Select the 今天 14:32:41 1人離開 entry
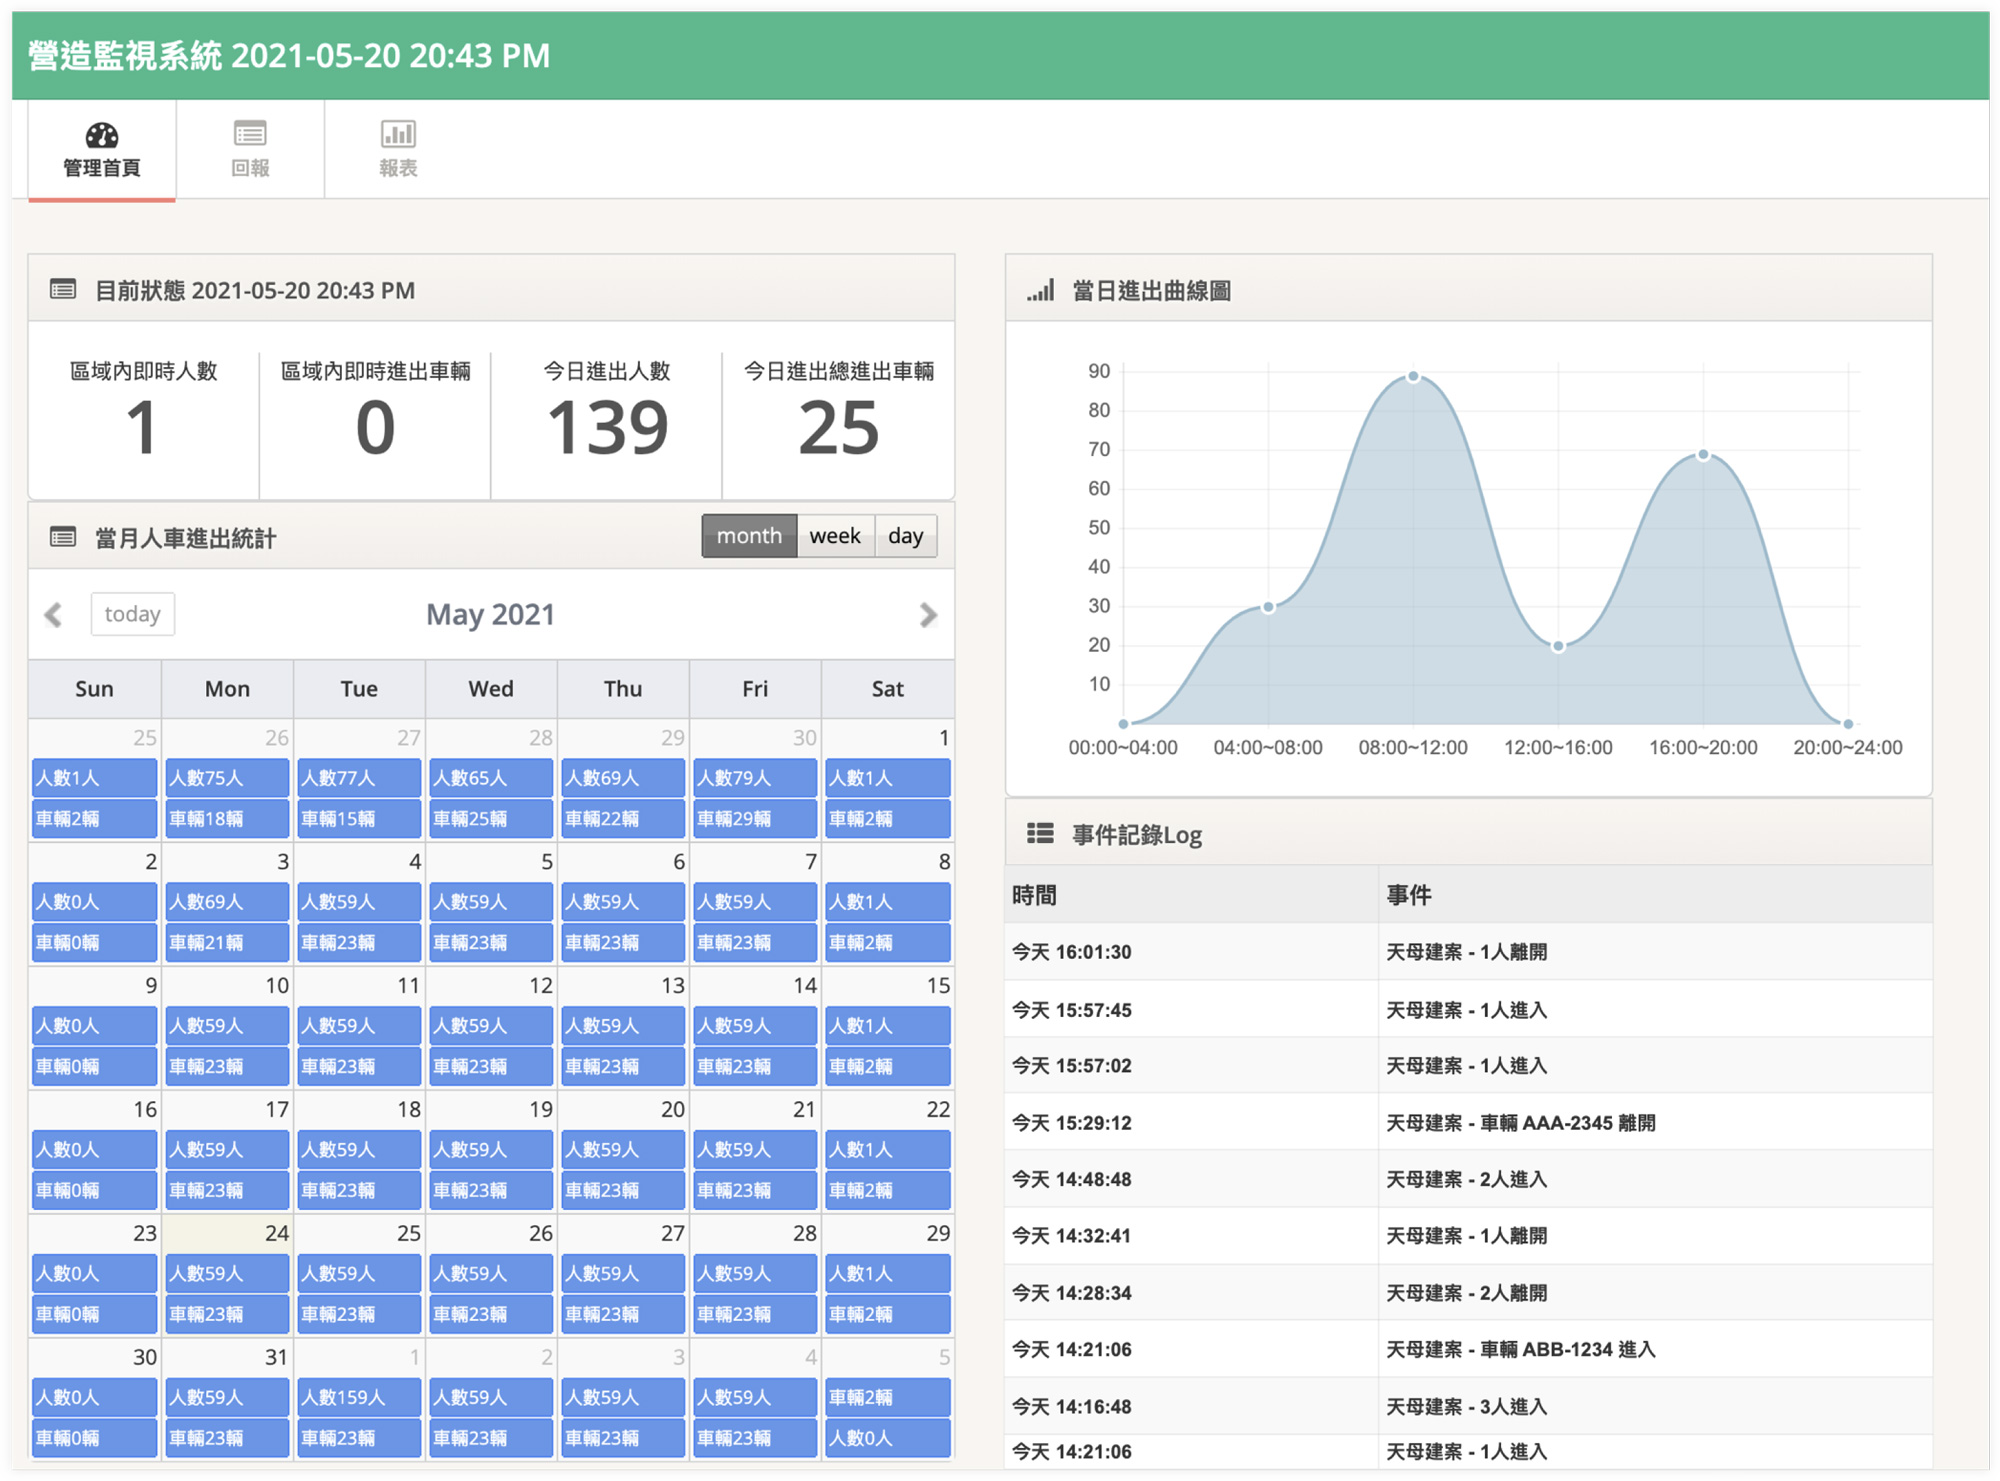 tap(1468, 1236)
